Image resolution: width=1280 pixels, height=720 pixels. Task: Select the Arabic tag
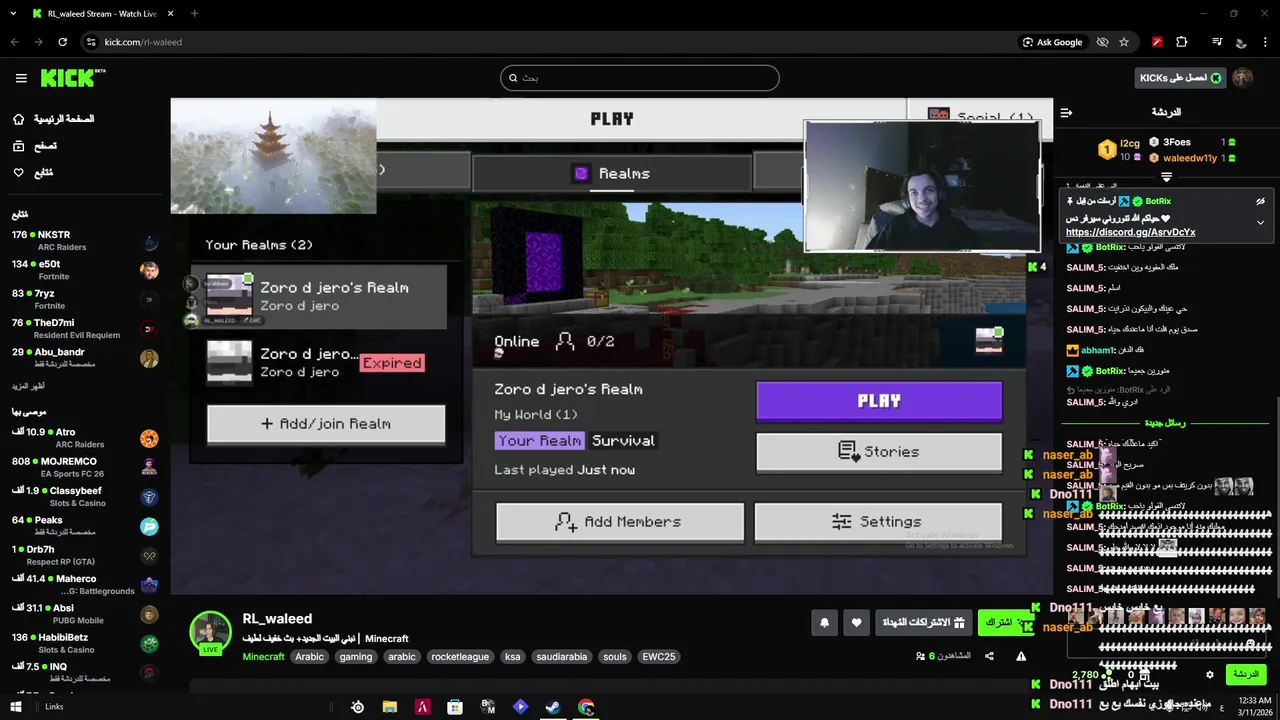coord(309,657)
